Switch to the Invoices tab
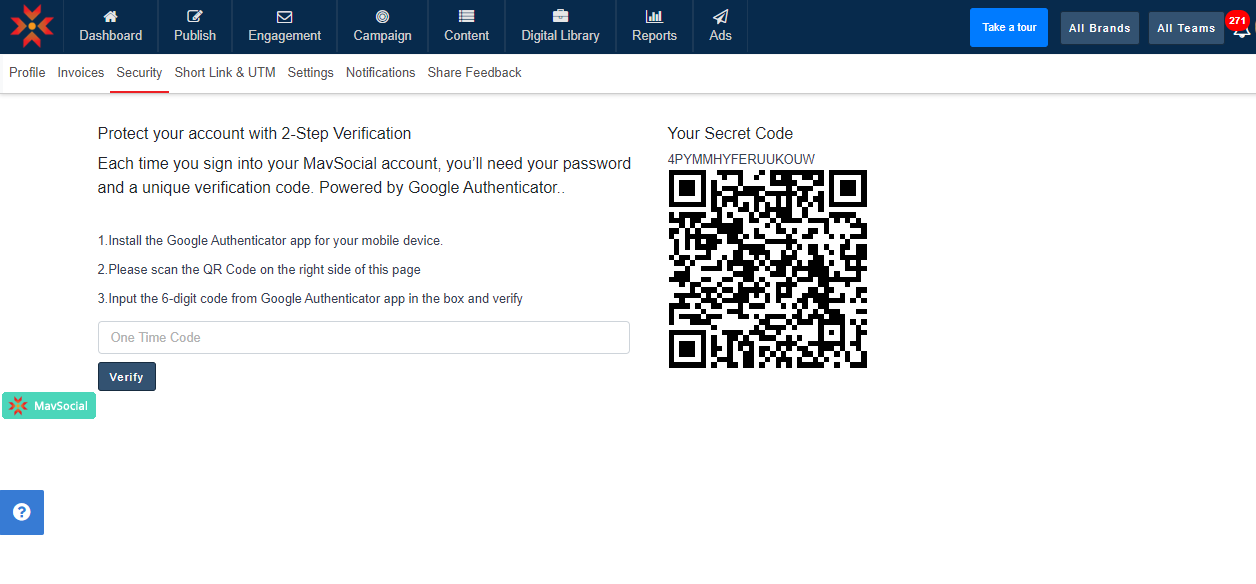1256x584 pixels. (81, 73)
